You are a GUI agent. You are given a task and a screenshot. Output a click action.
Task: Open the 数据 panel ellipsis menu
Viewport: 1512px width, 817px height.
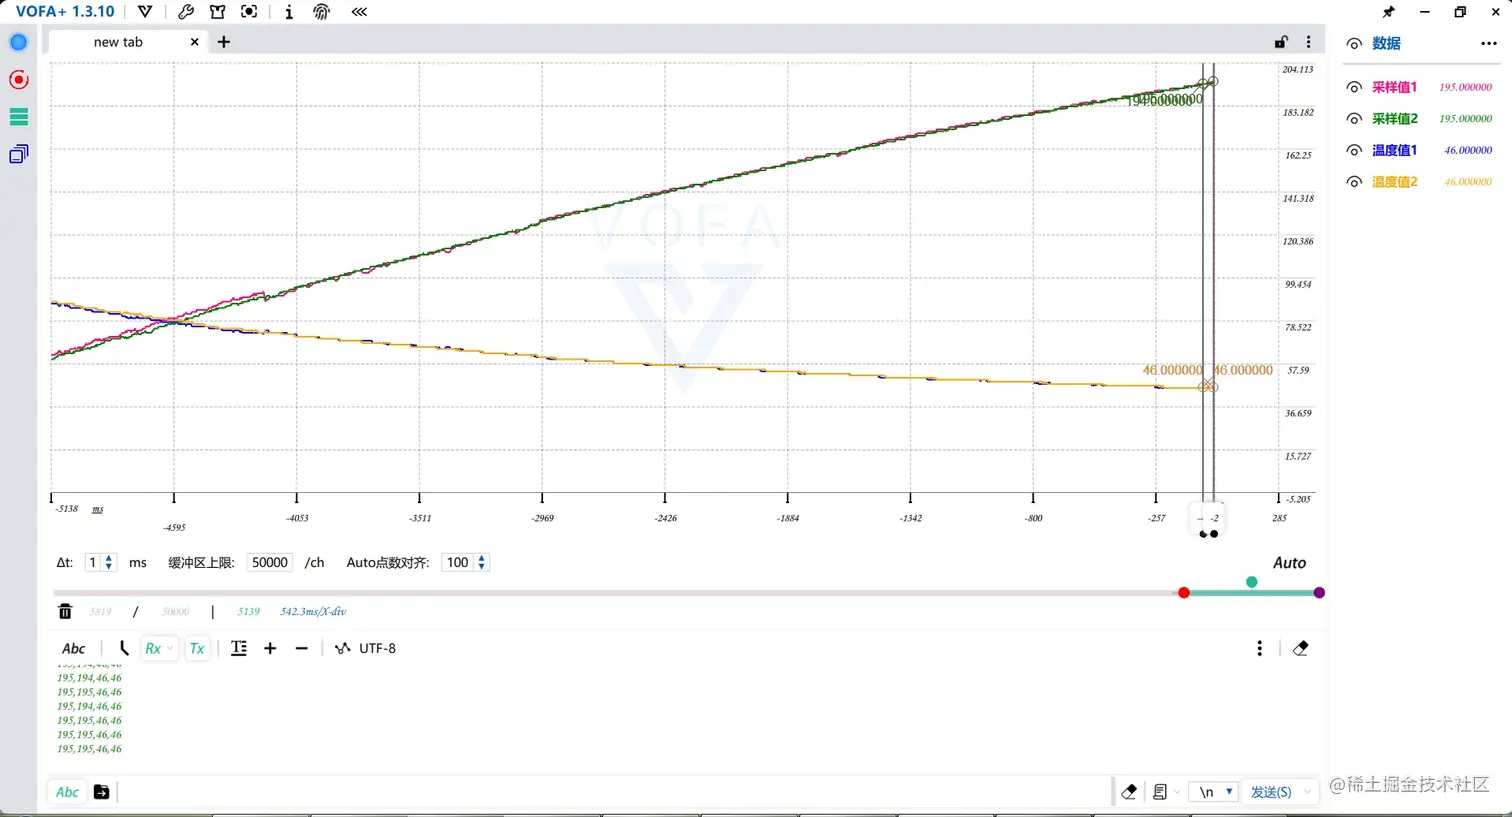coord(1489,44)
